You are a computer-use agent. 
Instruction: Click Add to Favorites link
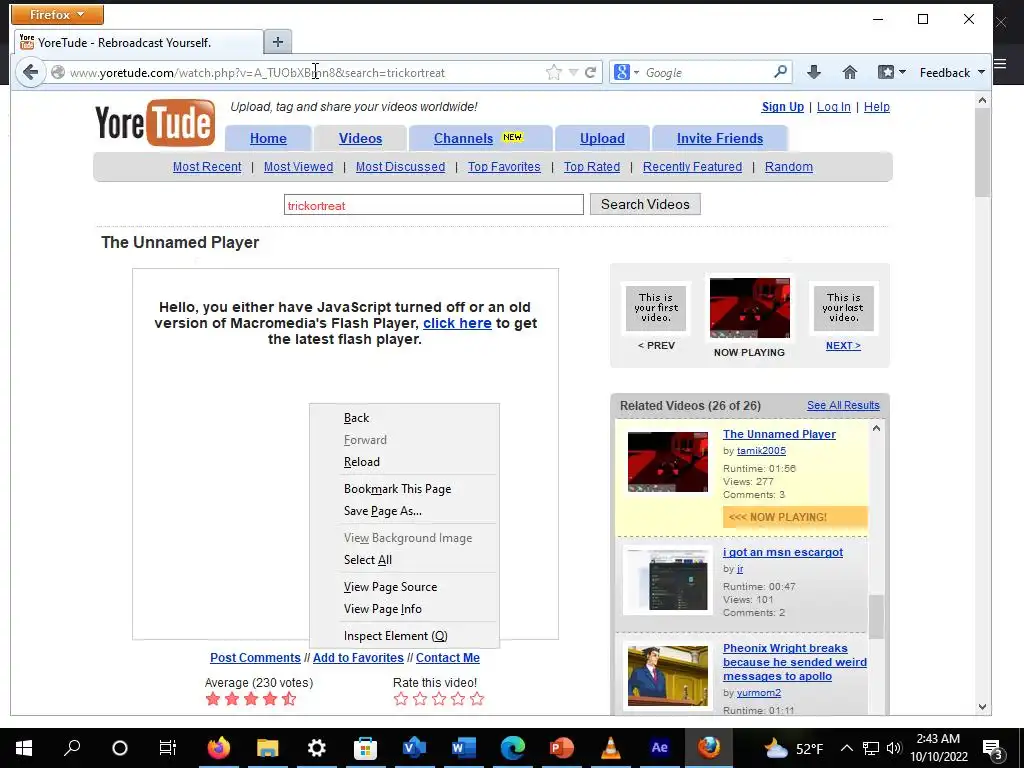[358, 658]
